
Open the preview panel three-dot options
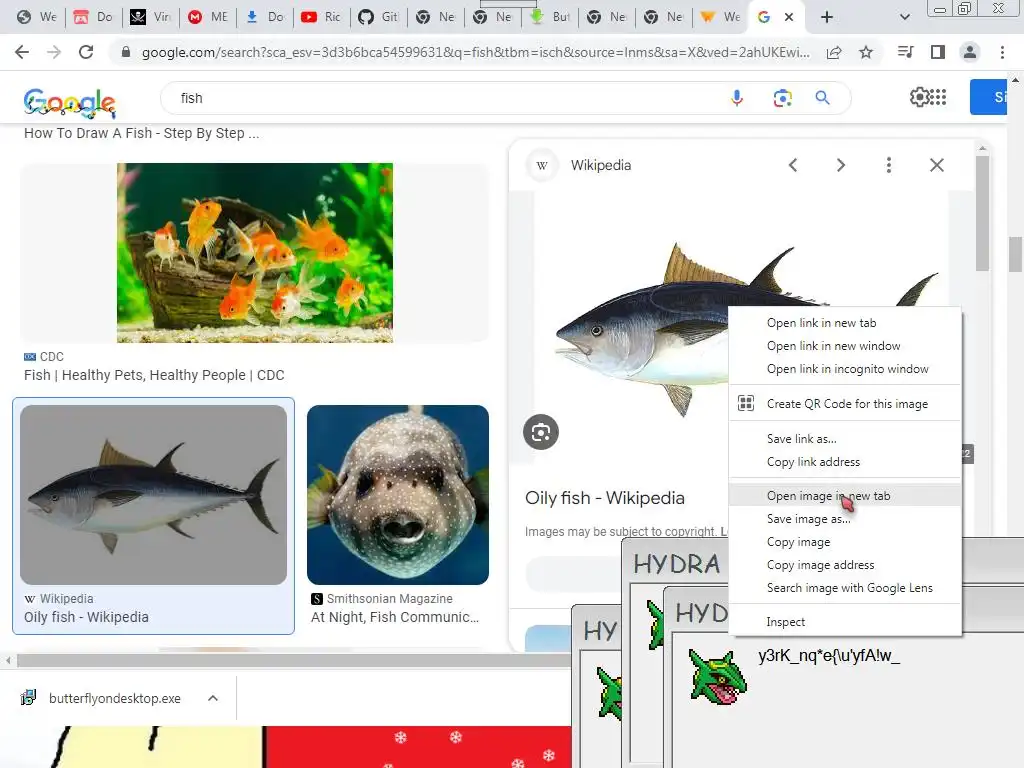(888, 165)
